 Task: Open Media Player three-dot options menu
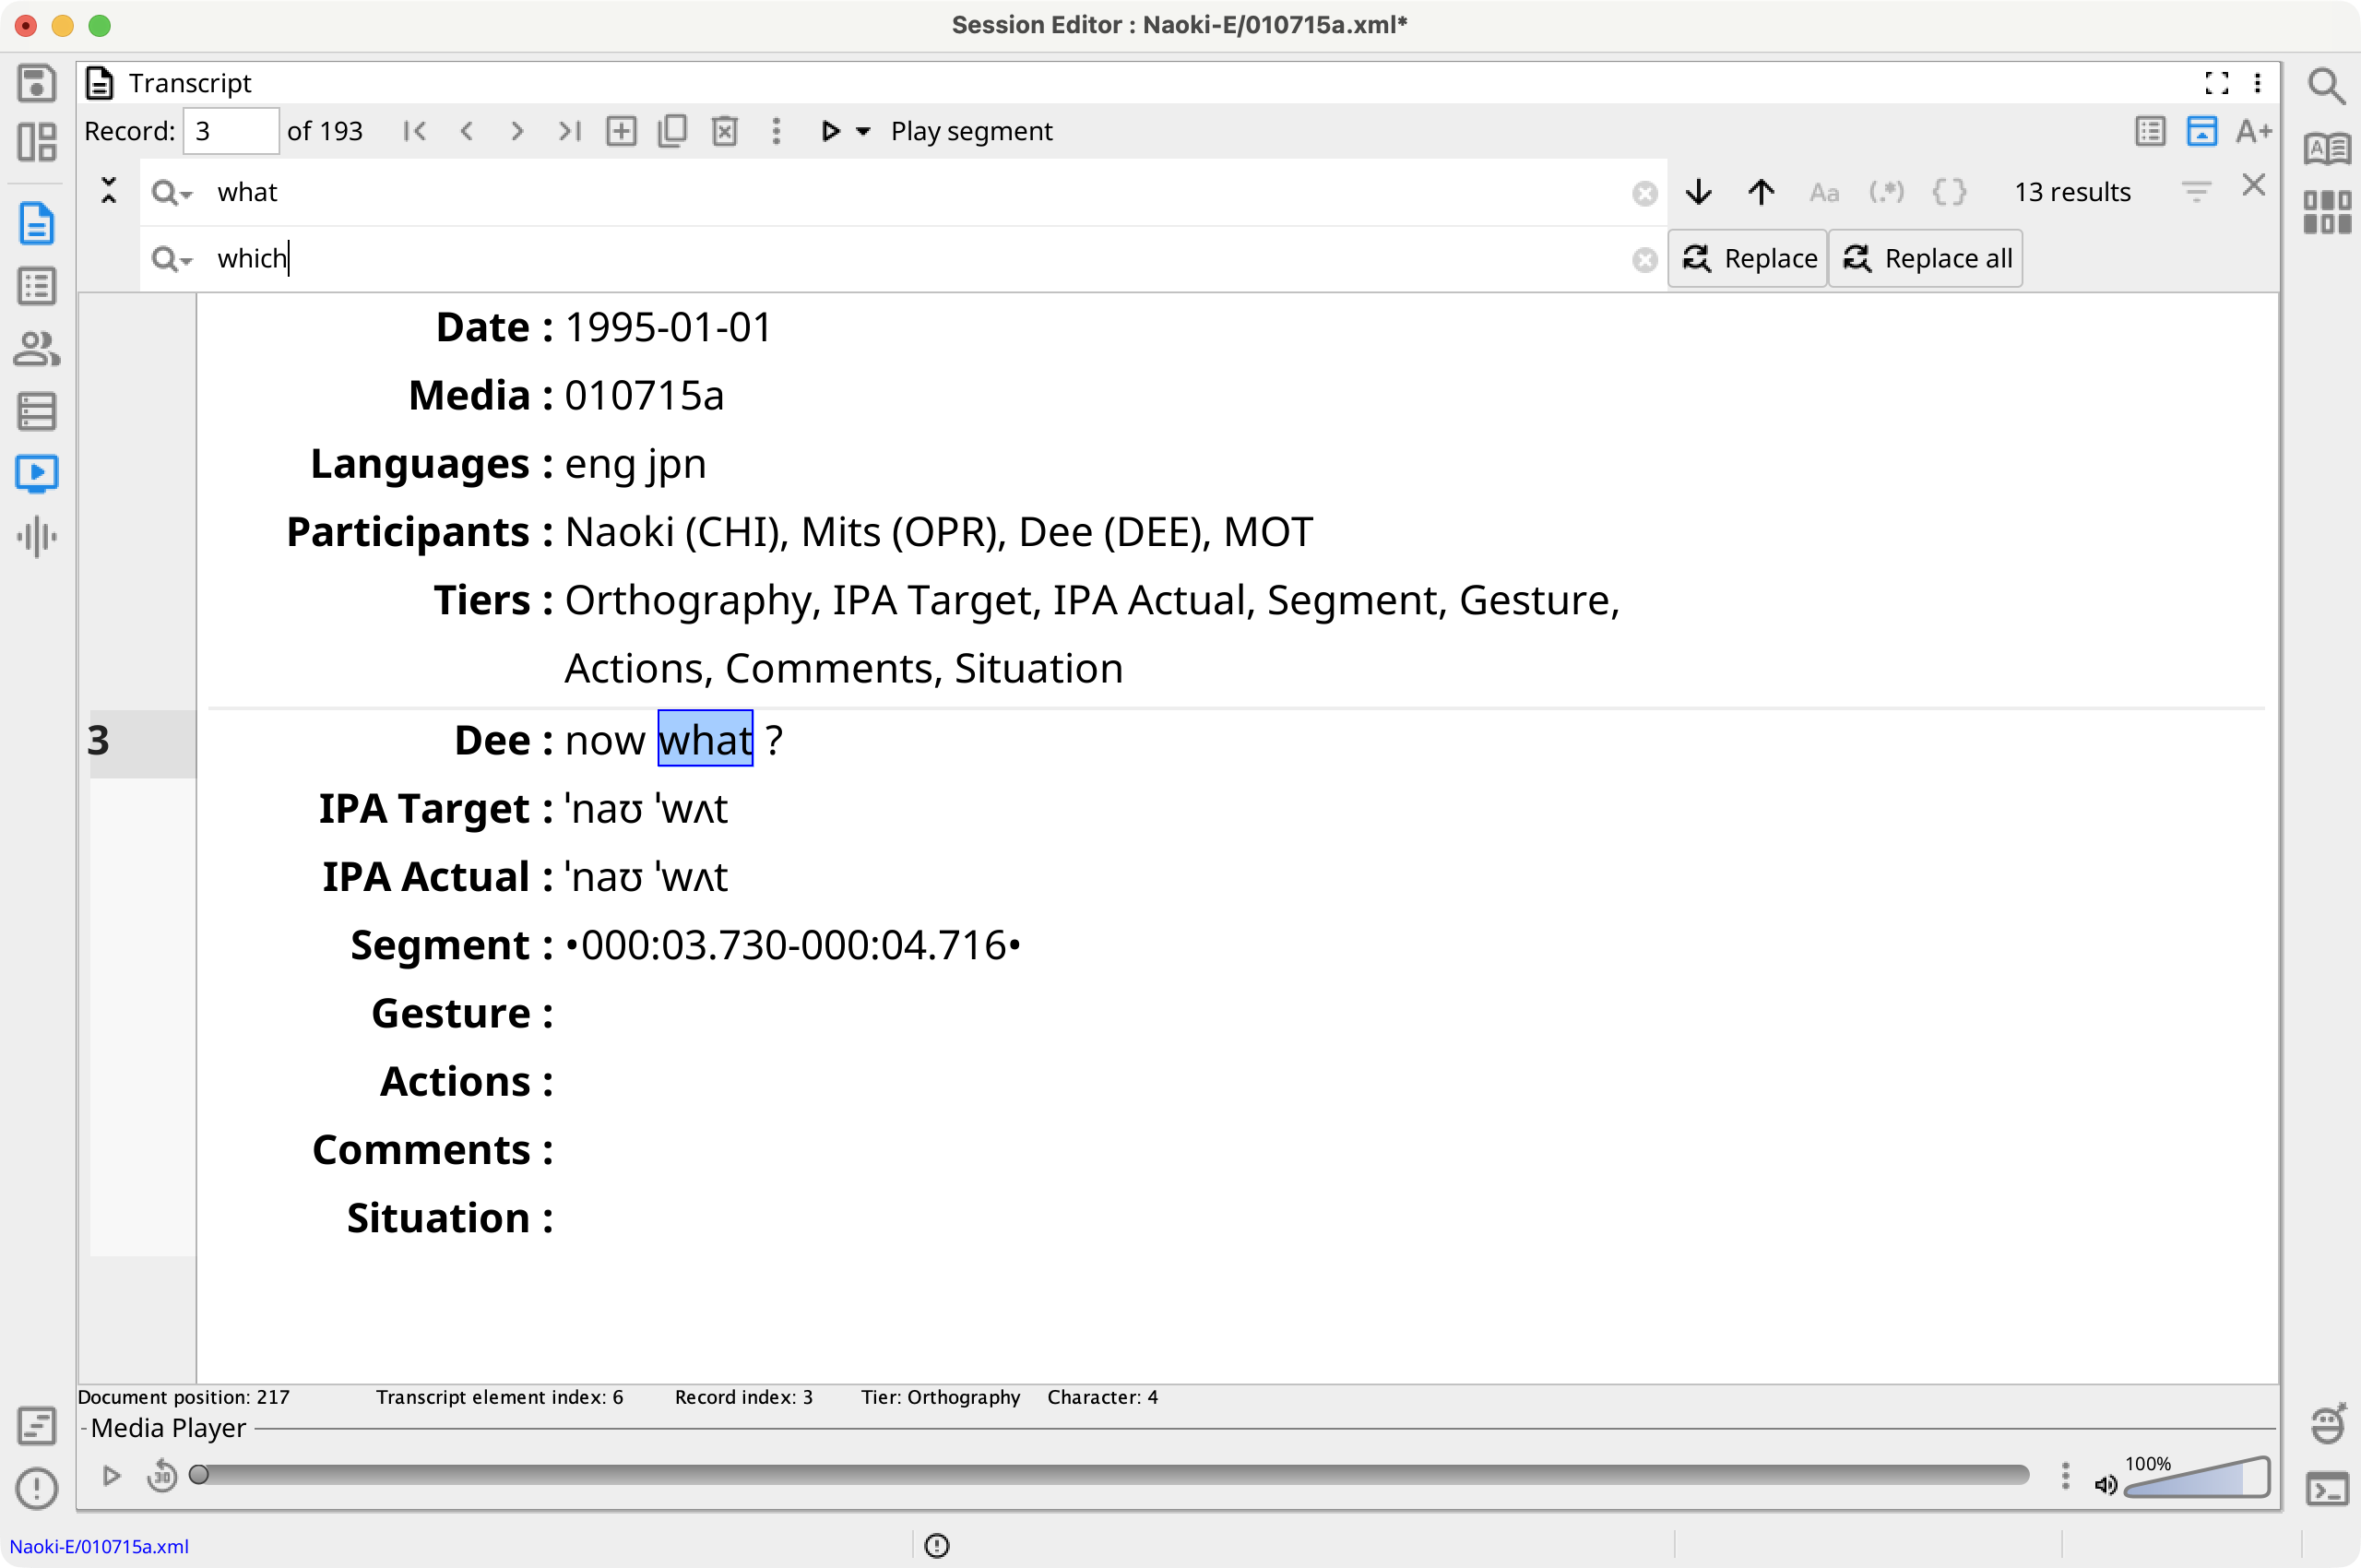(x=2065, y=1476)
